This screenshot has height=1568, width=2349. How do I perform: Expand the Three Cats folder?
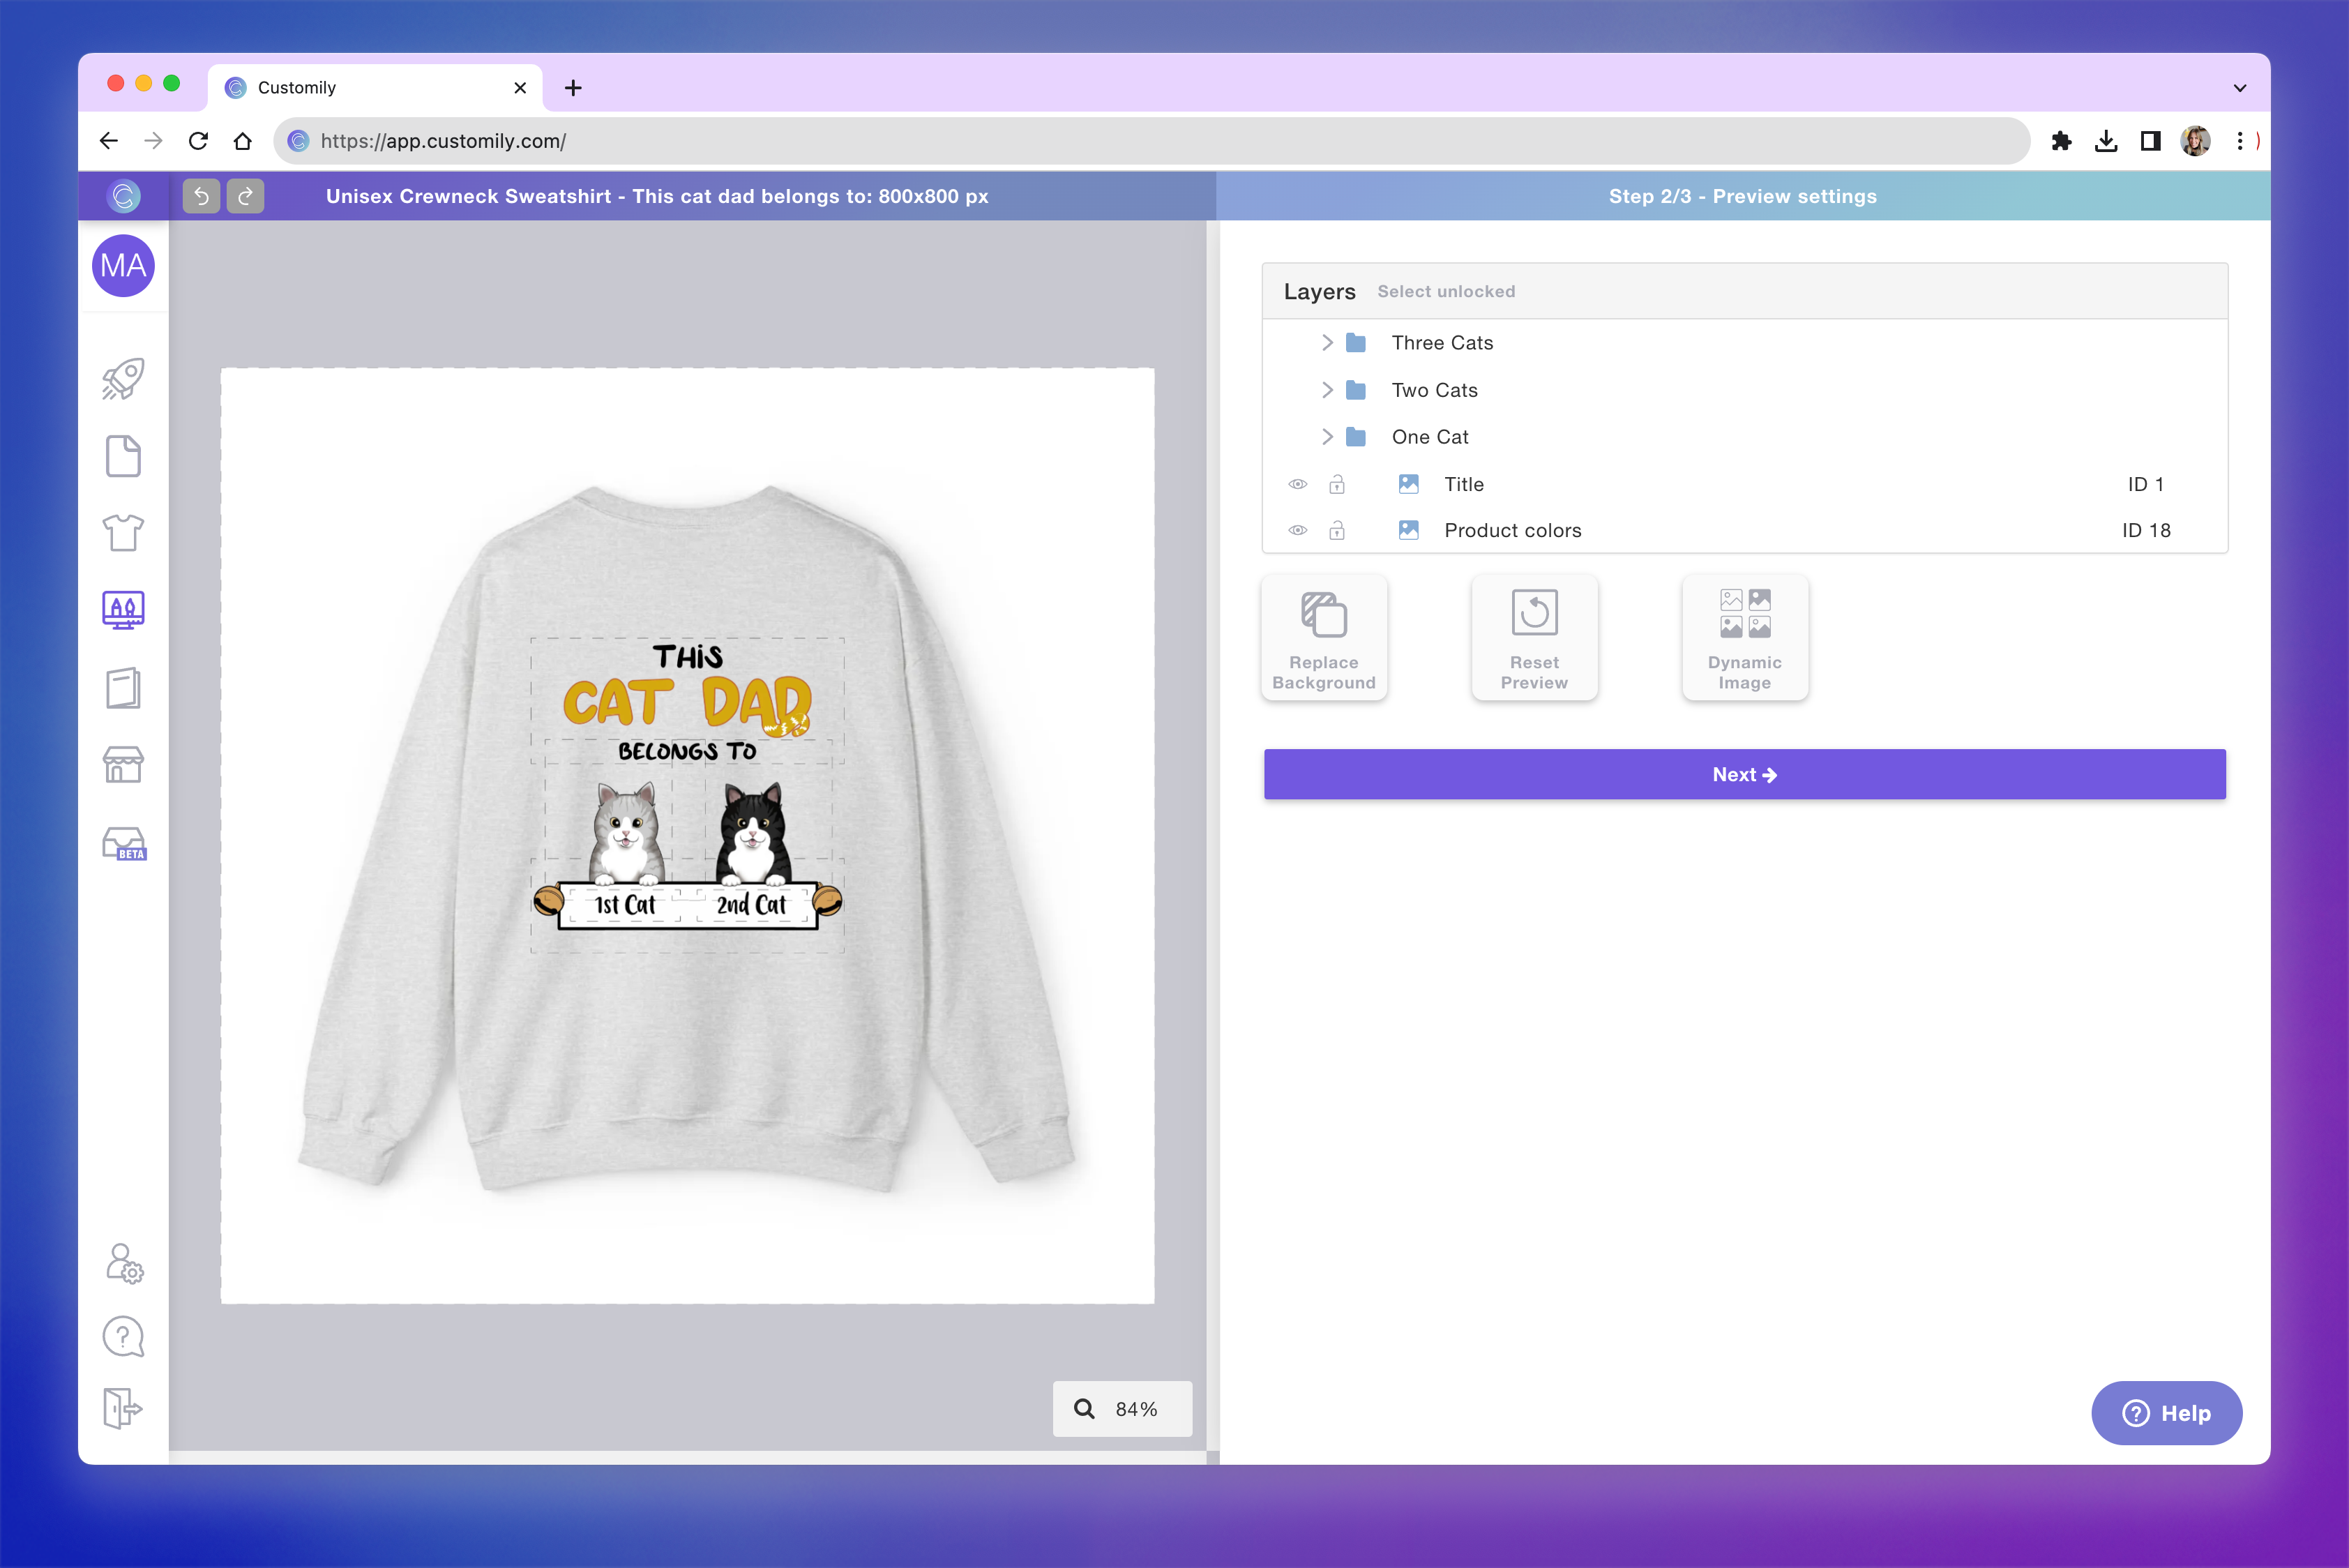click(1328, 342)
